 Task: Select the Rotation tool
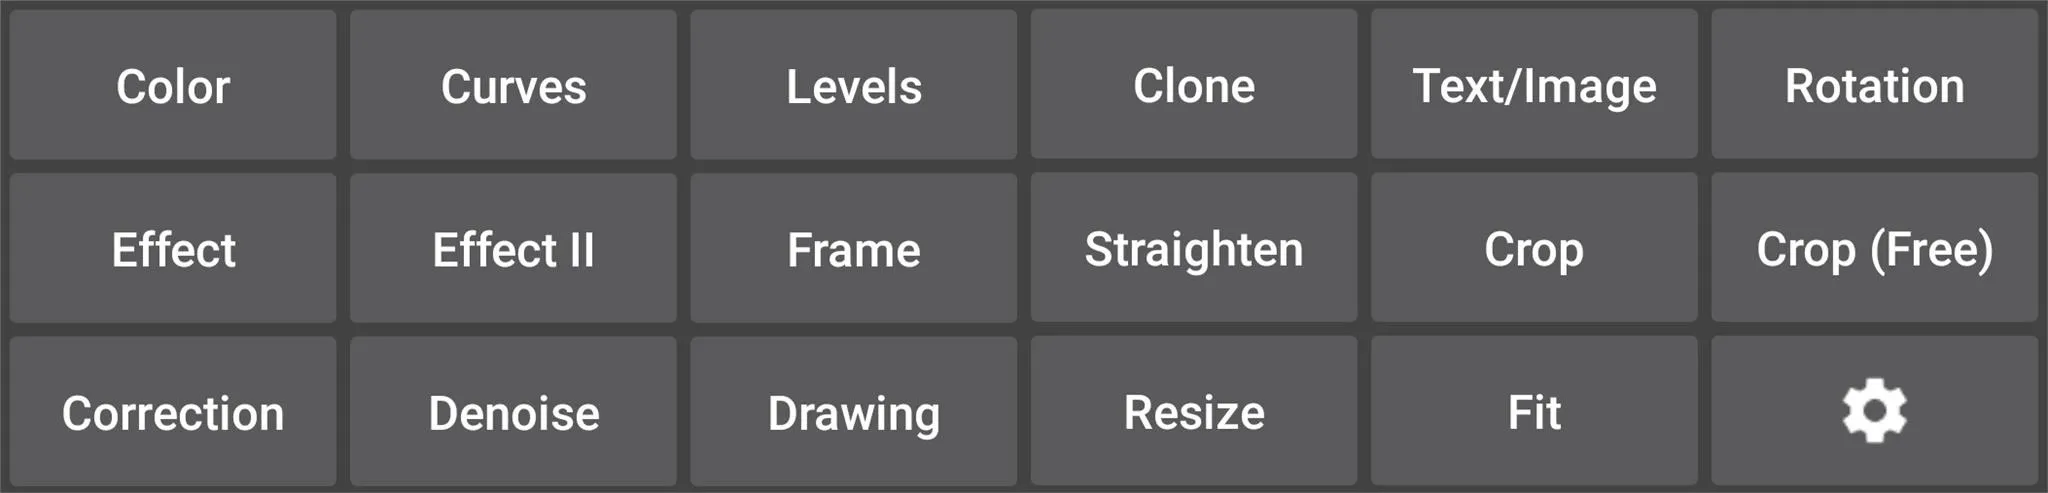coord(1874,85)
